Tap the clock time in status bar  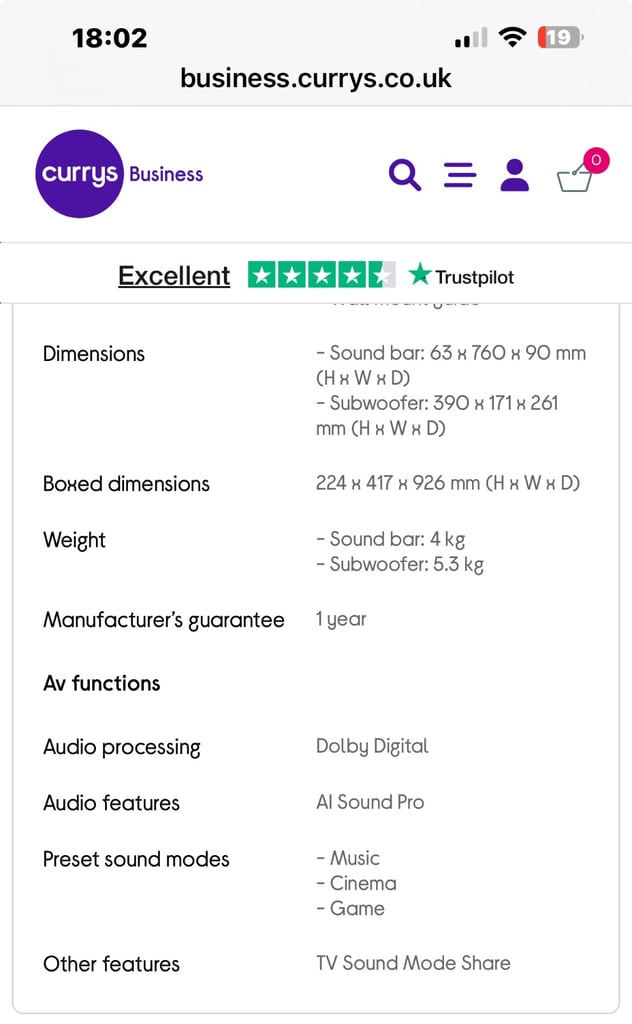[x=110, y=38]
